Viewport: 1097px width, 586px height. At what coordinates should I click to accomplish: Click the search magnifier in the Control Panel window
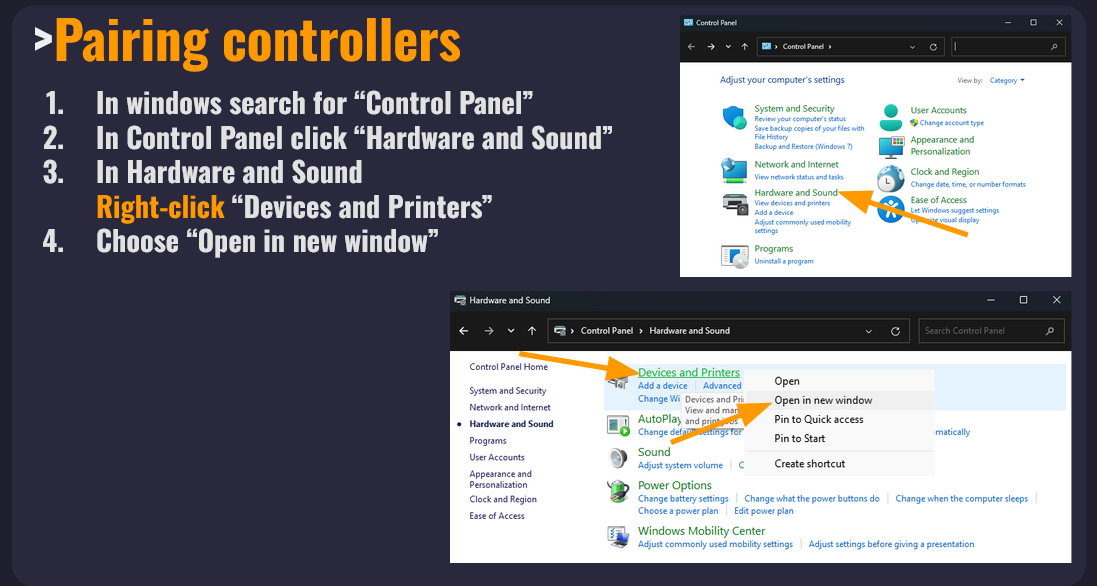point(1054,47)
